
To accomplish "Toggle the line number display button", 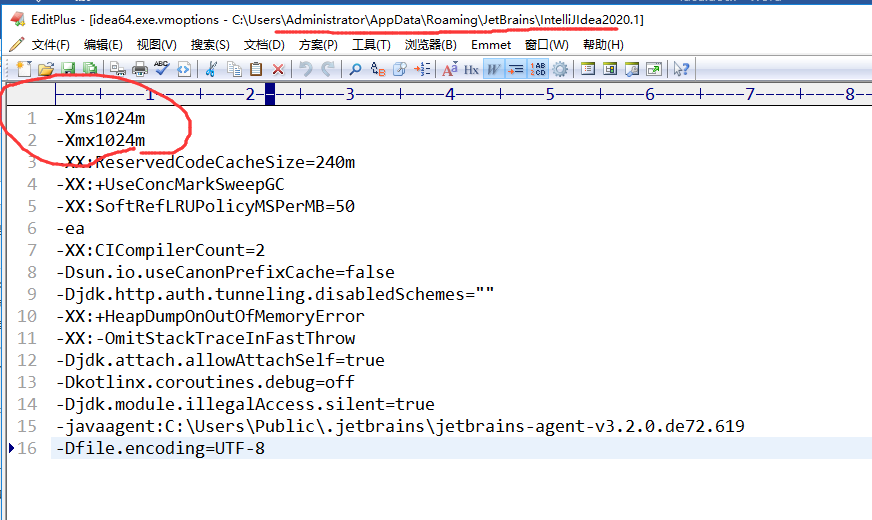I will click(538, 69).
